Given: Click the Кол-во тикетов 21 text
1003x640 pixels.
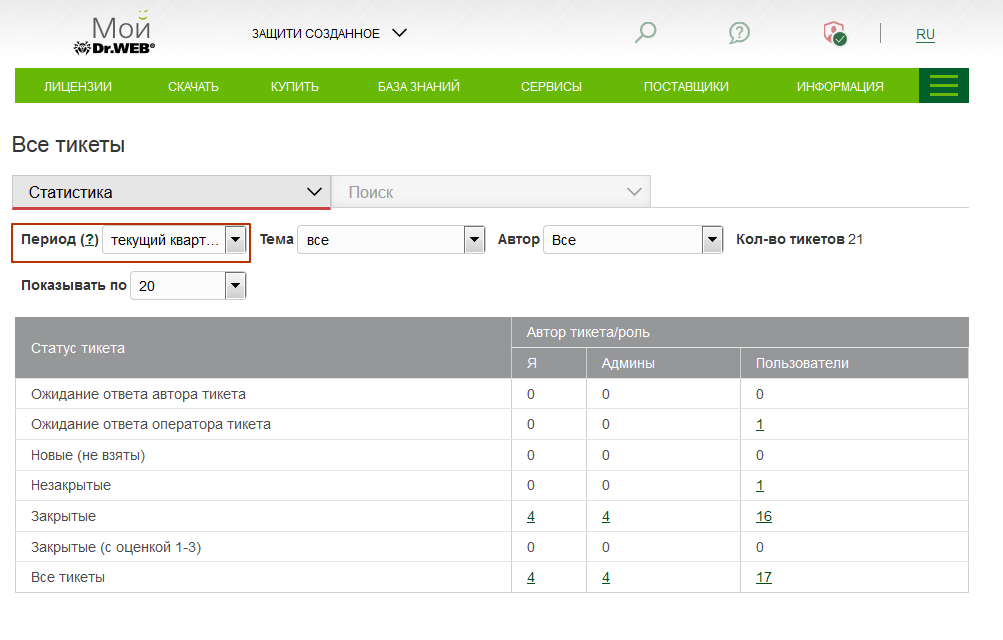Looking at the screenshot, I should tap(800, 239).
